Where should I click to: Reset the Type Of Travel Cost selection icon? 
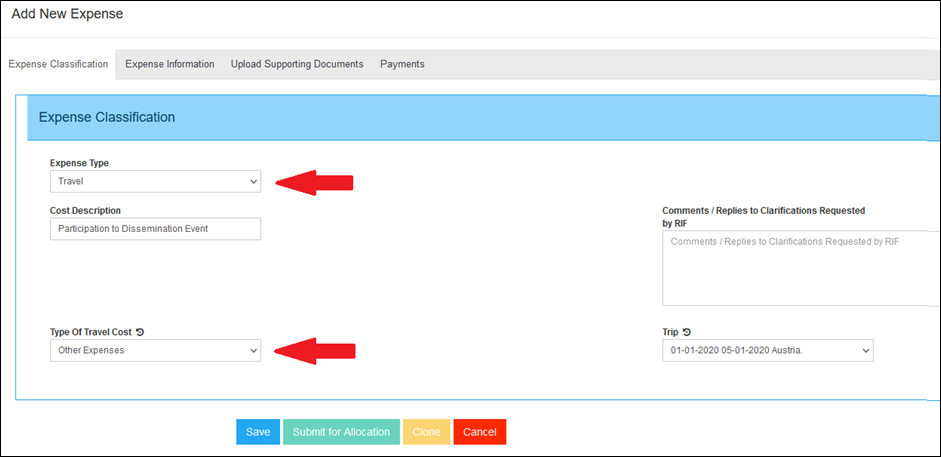140,332
